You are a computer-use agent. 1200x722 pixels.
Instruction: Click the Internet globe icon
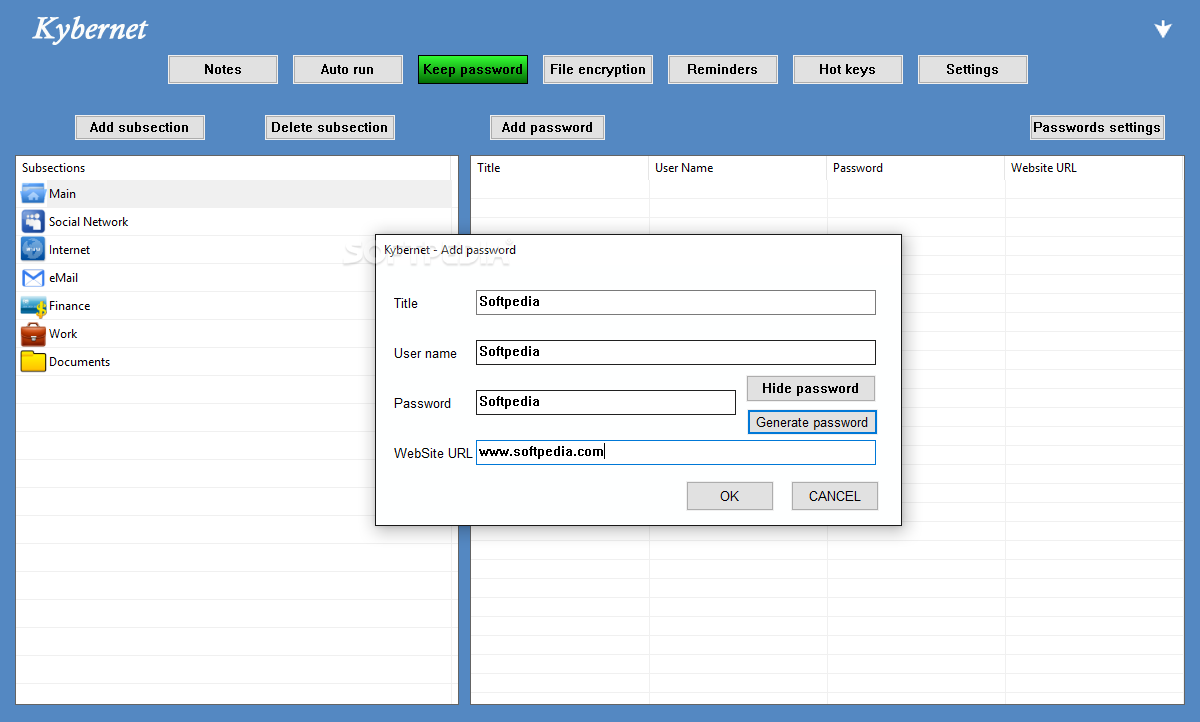click(33, 250)
